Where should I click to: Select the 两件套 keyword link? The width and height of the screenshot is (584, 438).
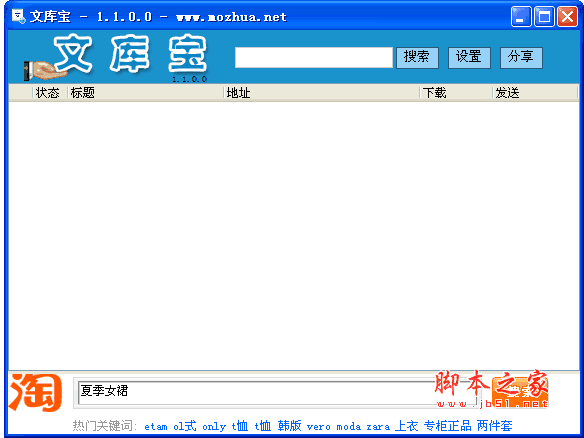(494, 426)
